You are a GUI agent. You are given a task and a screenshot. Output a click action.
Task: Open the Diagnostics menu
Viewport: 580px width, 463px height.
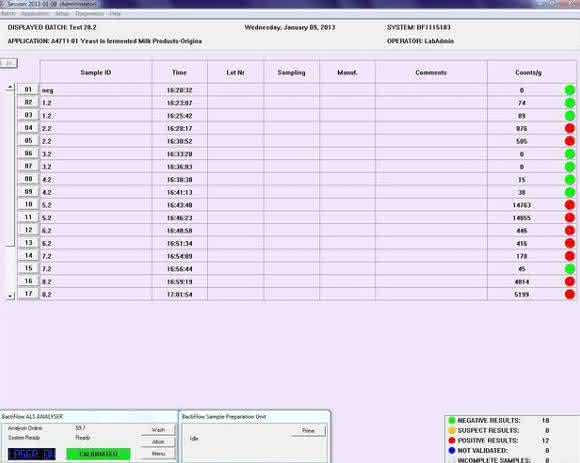pyautogui.click(x=90, y=14)
